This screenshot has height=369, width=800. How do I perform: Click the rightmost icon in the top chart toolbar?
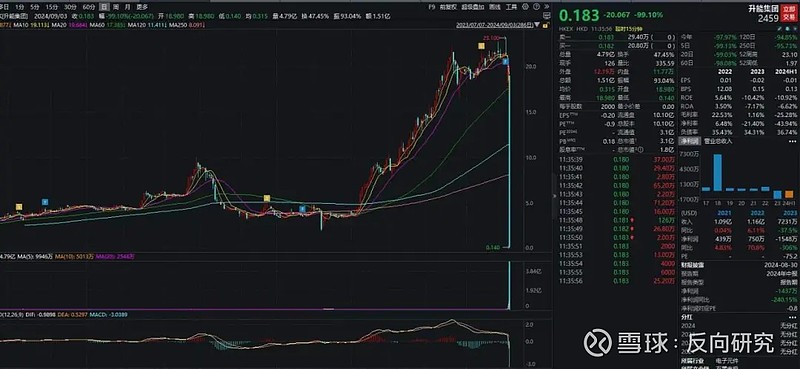coord(547,7)
